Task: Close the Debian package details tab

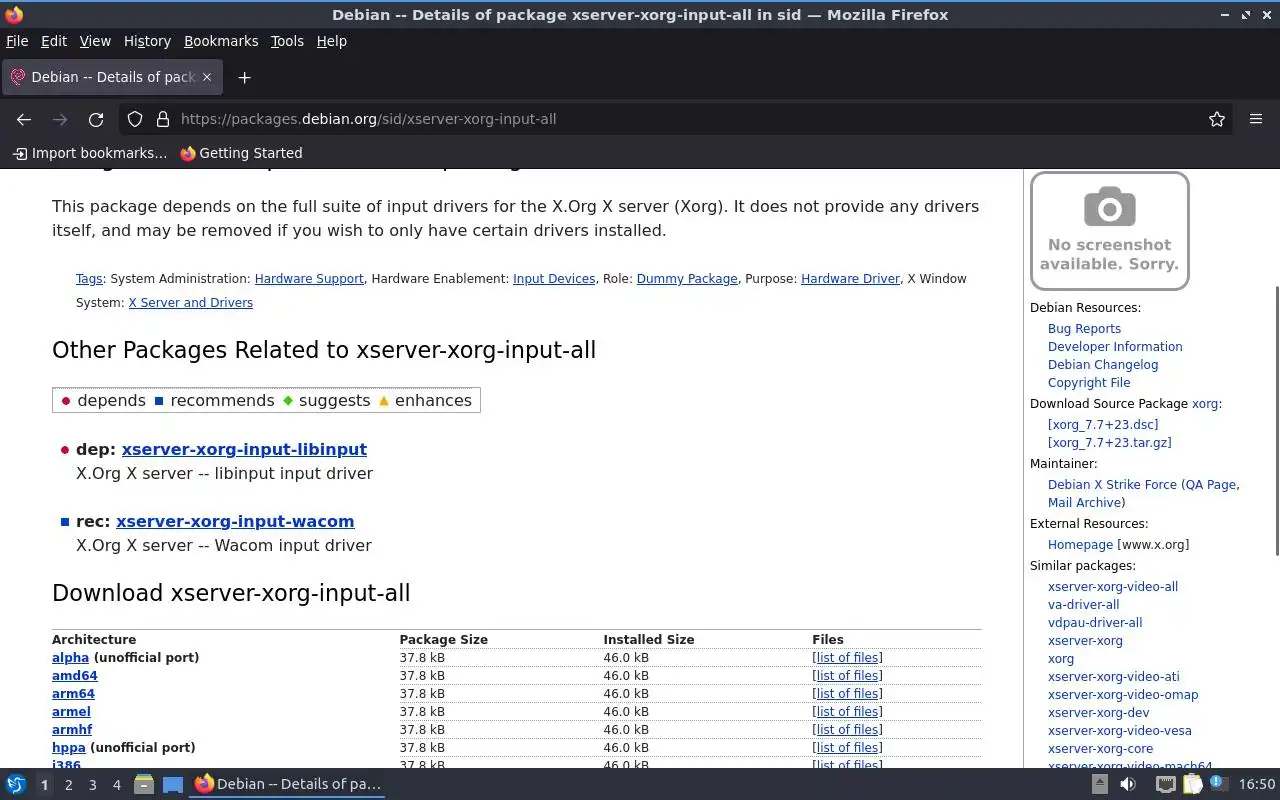Action: coord(207,77)
